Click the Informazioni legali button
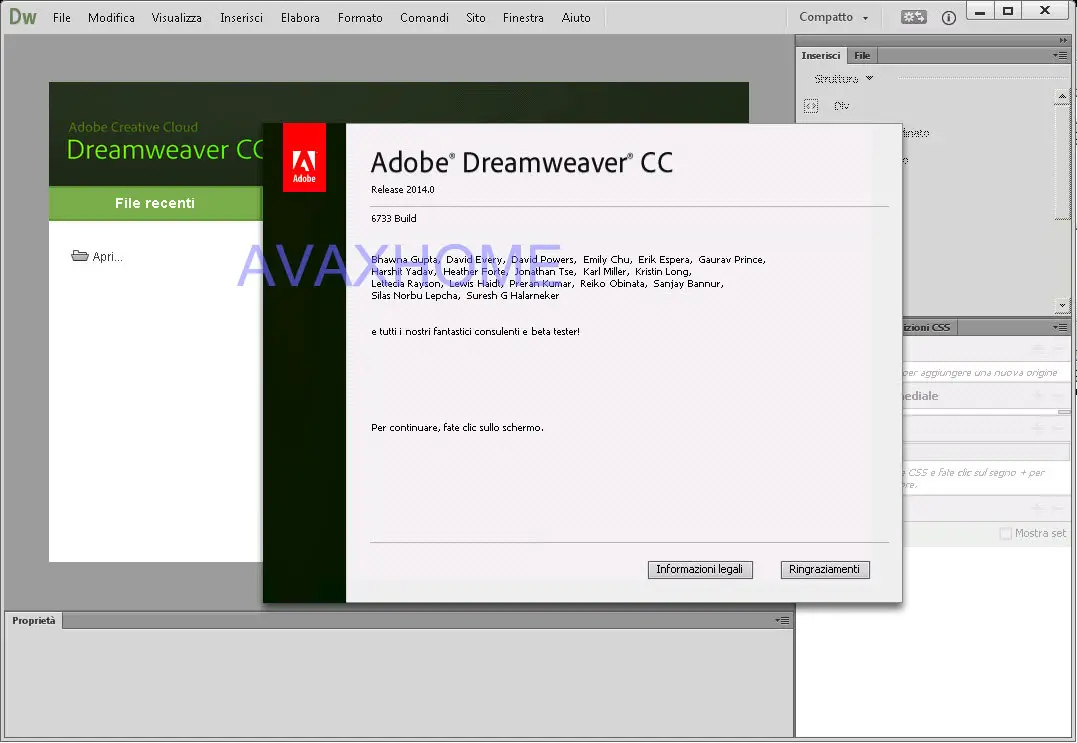 click(700, 570)
